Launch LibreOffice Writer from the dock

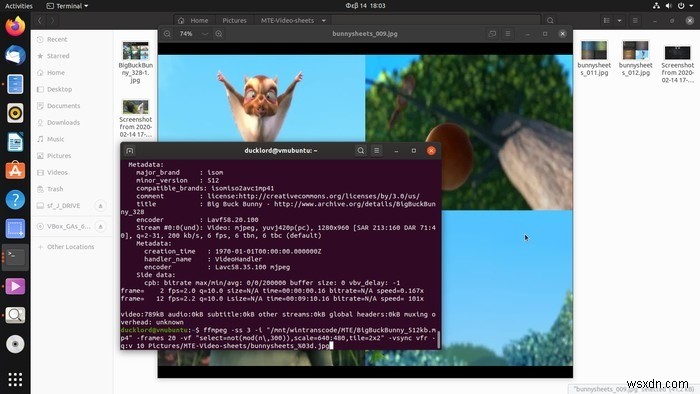pyautogui.click(x=15, y=142)
